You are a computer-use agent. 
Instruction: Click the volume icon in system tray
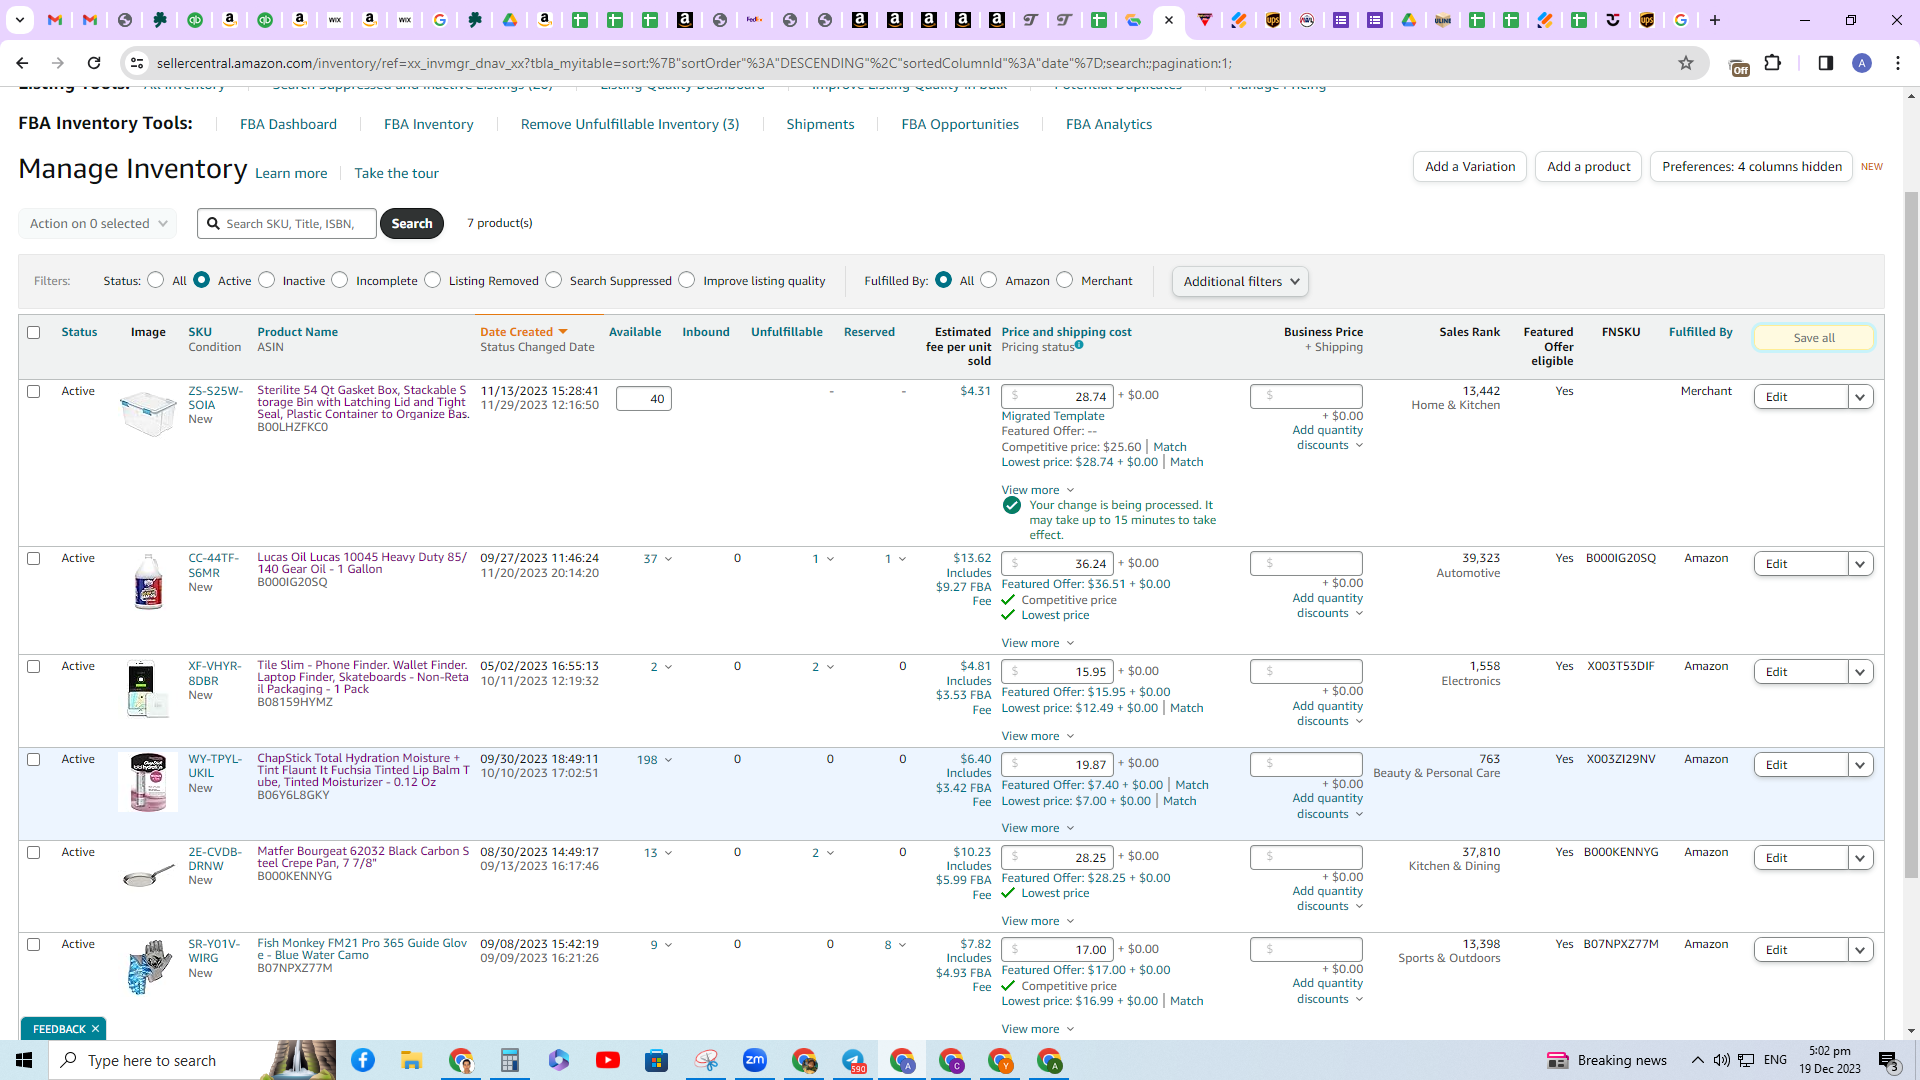1721,1060
